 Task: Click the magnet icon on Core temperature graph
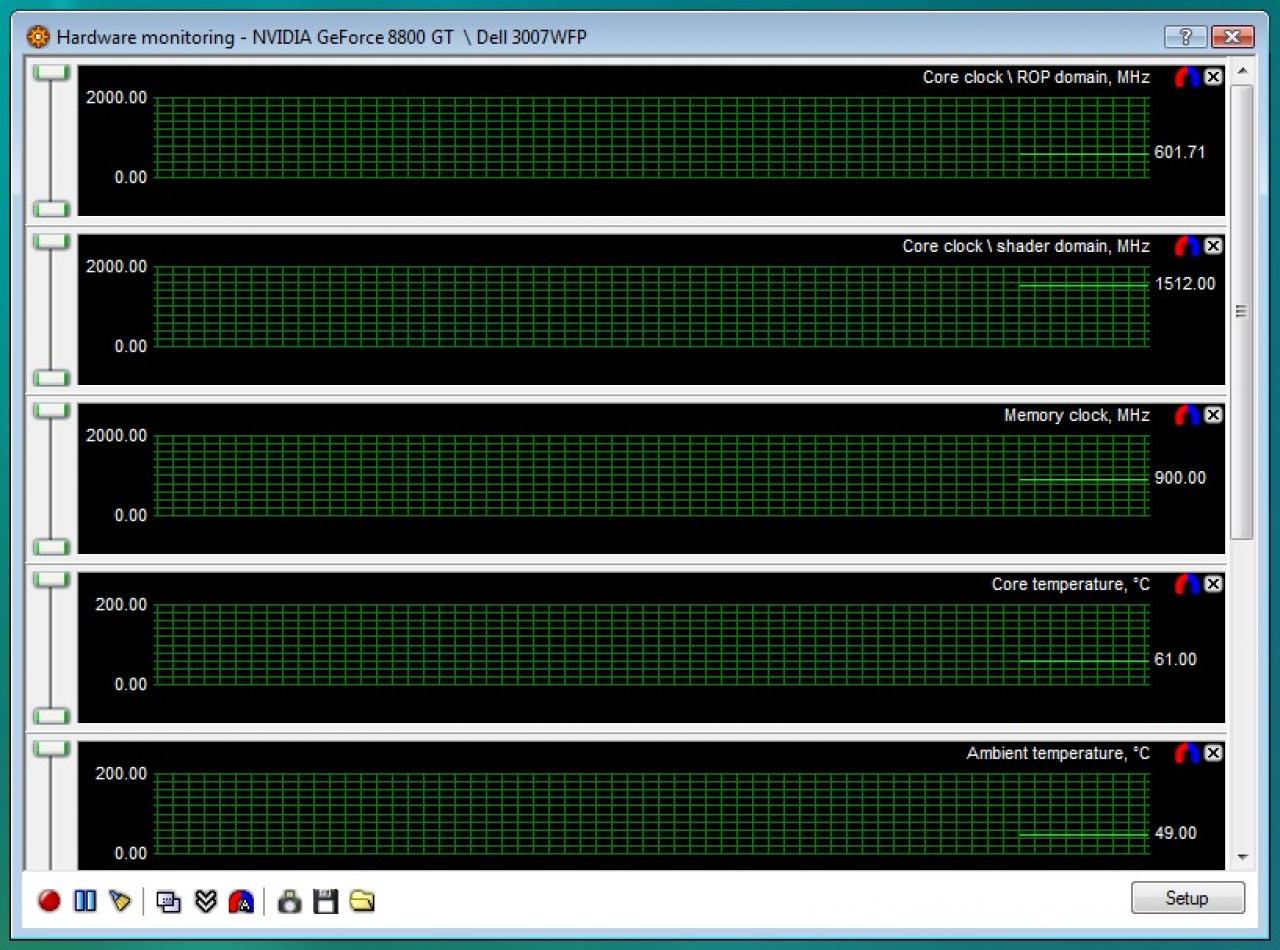(x=1187, y=584)
